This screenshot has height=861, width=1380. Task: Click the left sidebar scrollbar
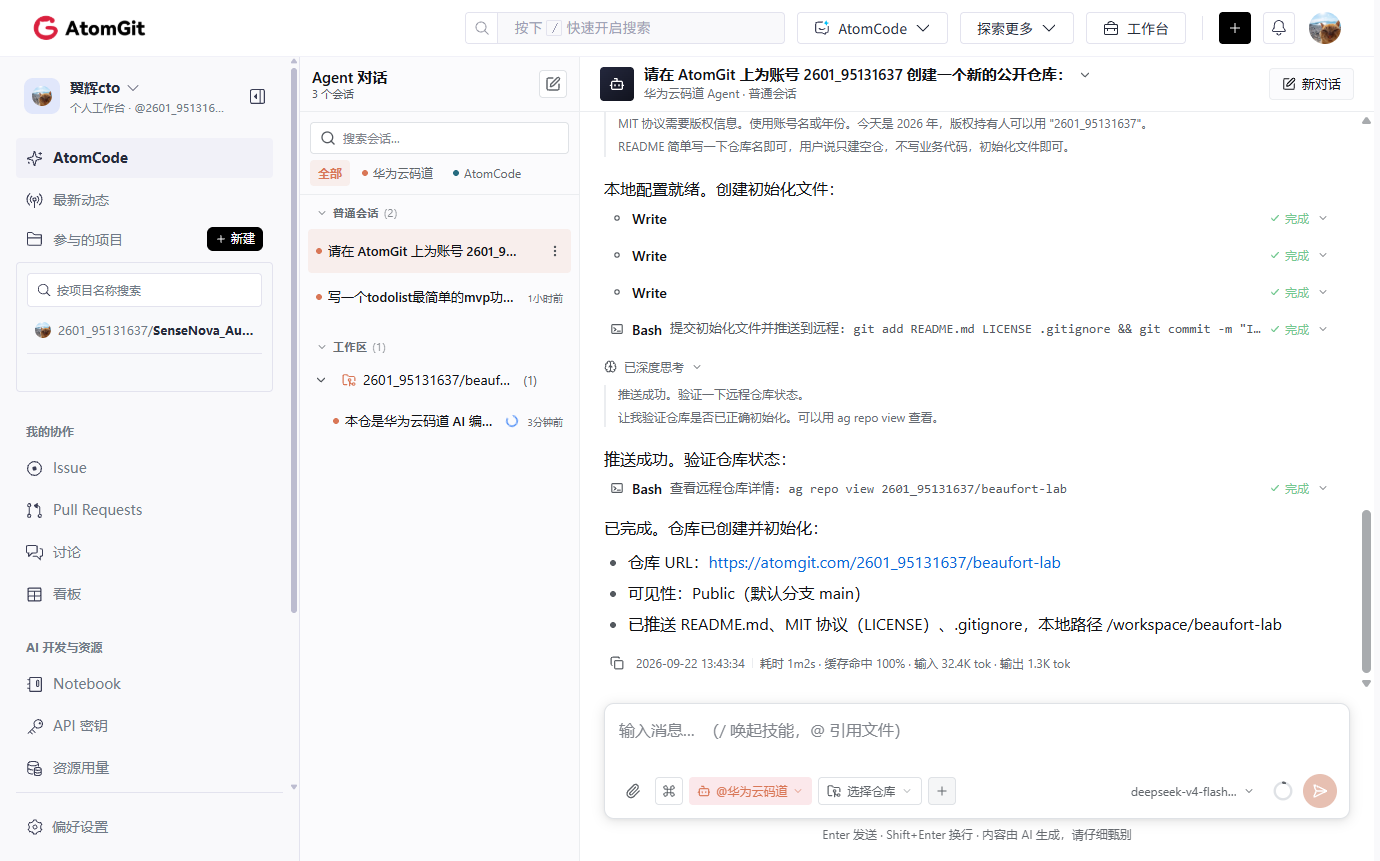click(293, 340)
